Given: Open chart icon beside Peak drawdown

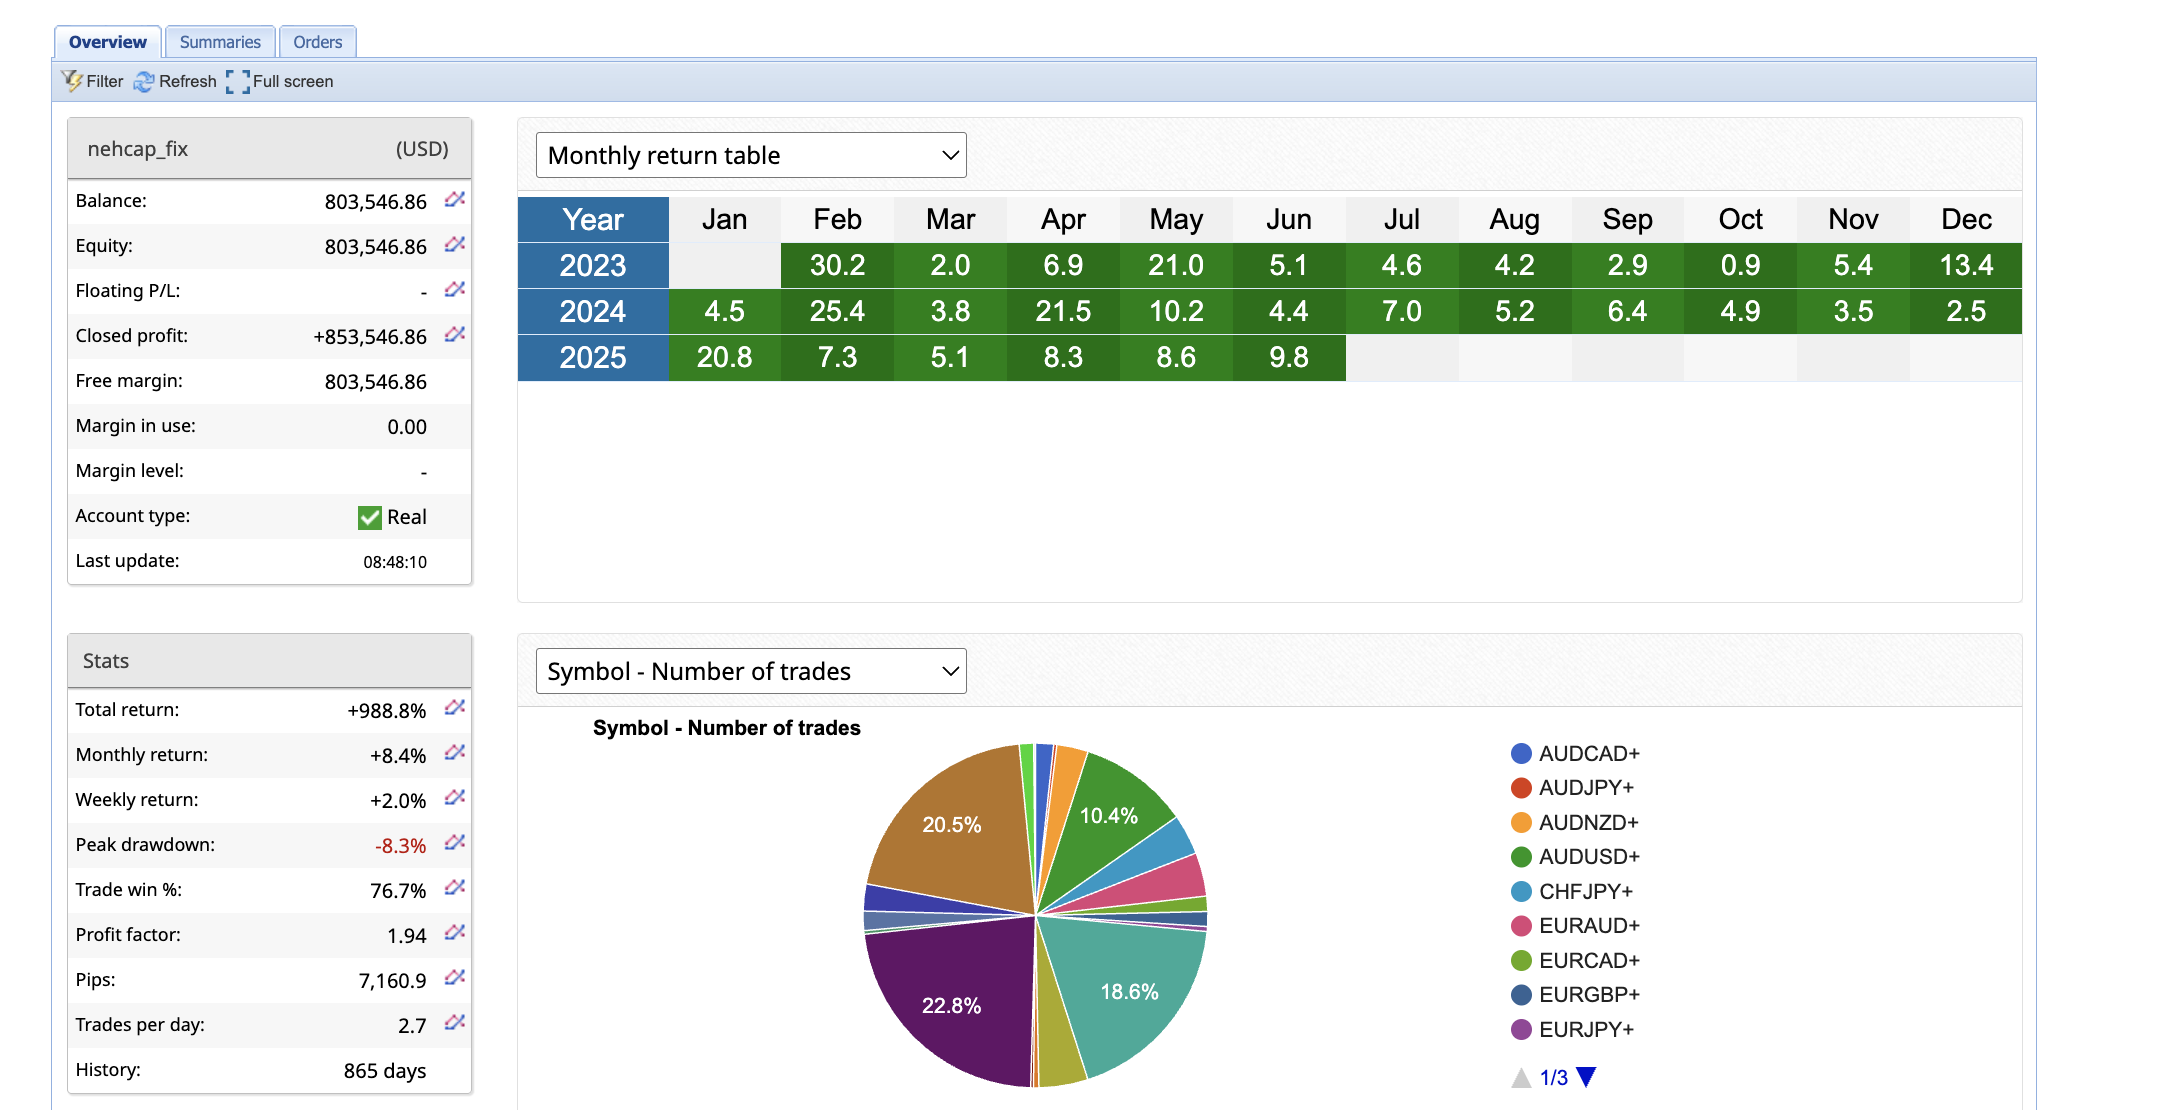Looking at the screenshot, I should tap(455, 843).
